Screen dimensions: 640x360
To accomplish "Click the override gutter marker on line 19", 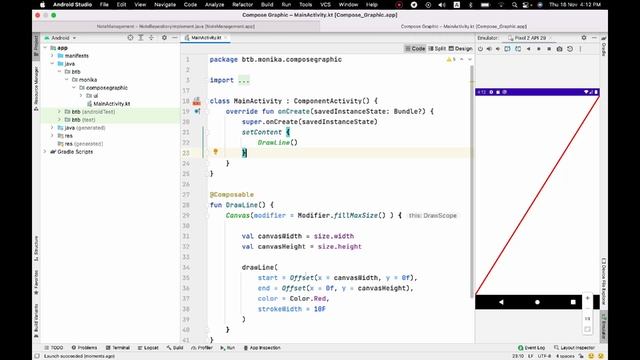I will pyautogui.click(x=197, y=111).
